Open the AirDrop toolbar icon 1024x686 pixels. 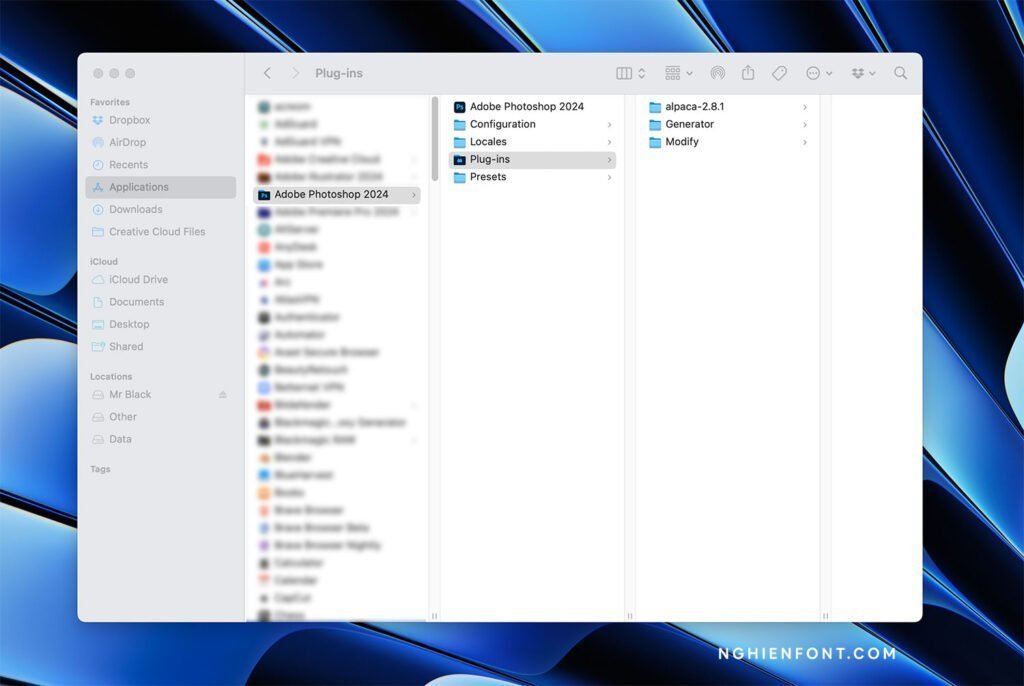tap(717, 73)
